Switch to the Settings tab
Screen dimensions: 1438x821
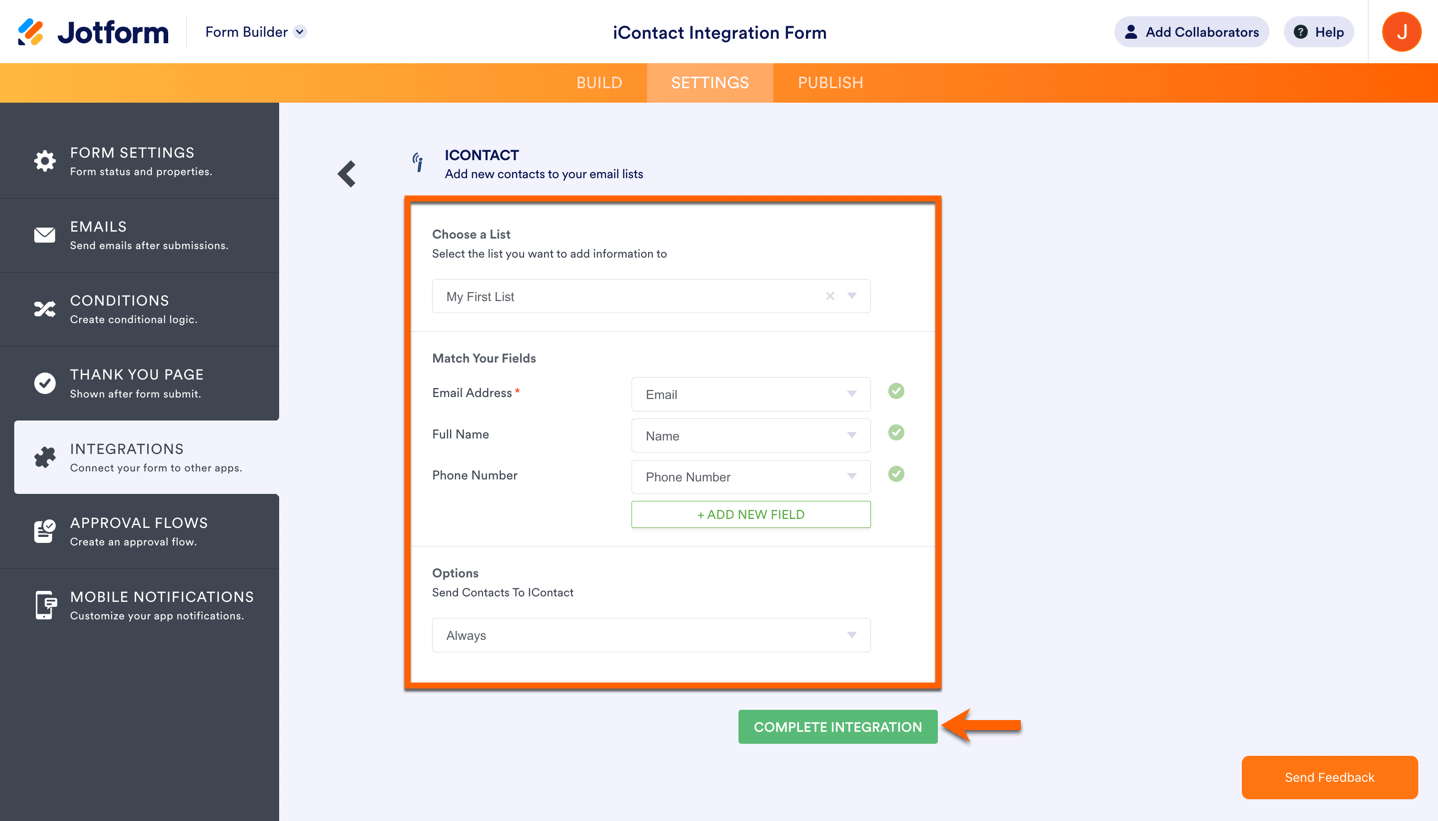pos(710,83)
